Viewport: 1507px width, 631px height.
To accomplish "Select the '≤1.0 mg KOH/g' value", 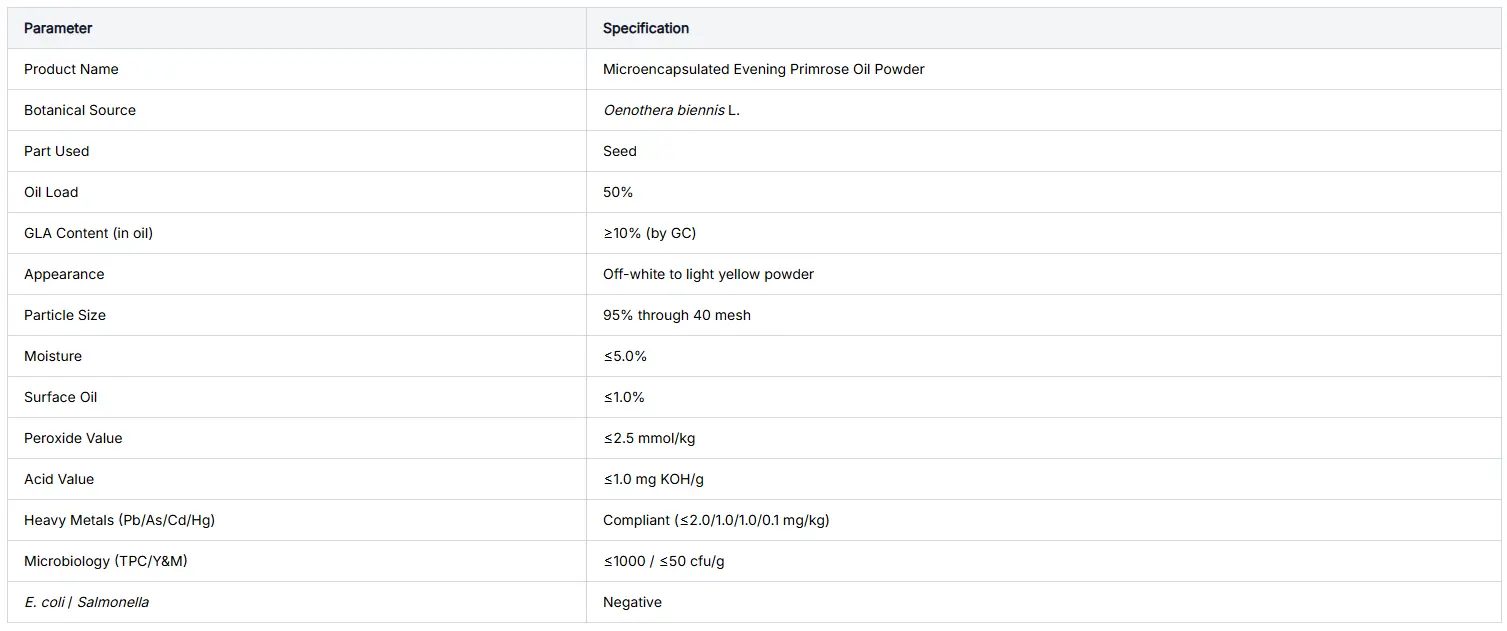I will (654, 479).
